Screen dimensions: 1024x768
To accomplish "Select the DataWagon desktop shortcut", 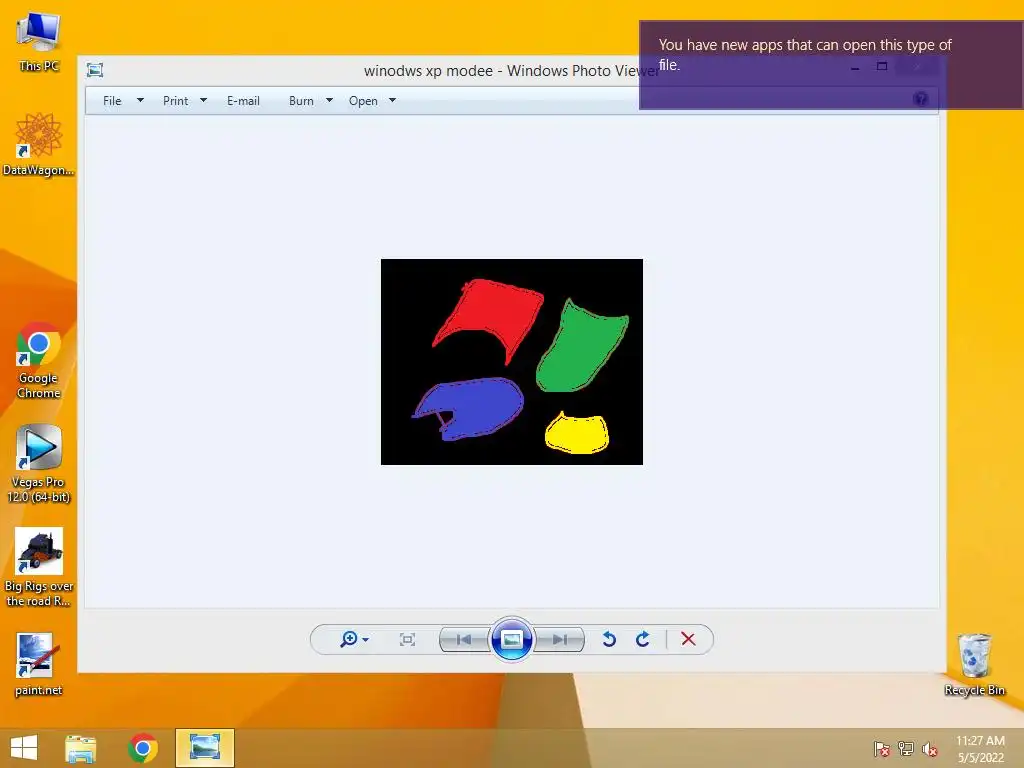I will (x=39, y=144).
